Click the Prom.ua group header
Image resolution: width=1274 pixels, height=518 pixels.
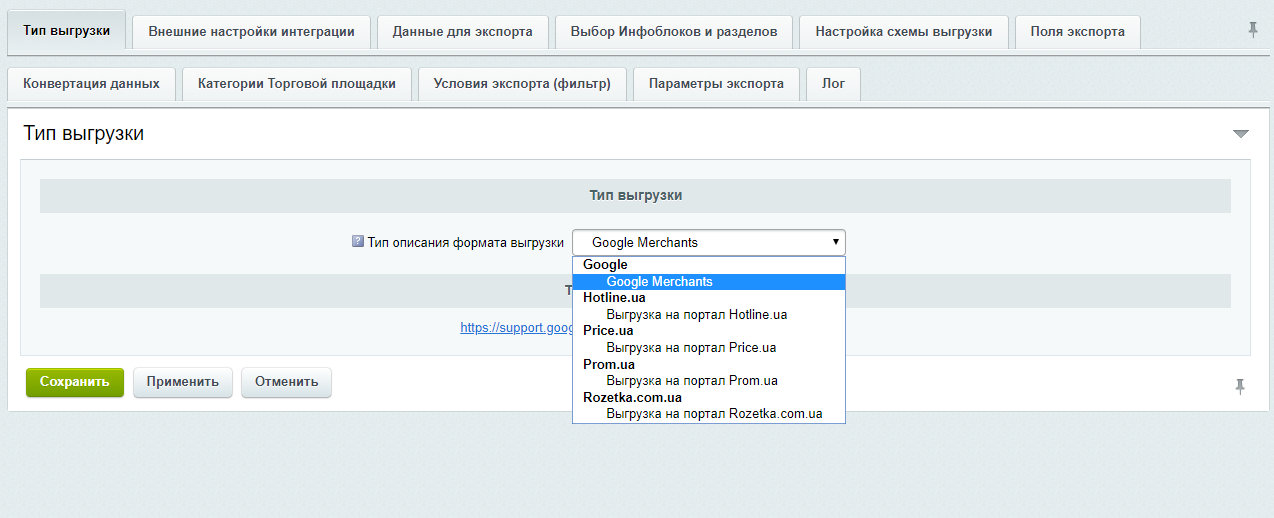coord(609,364)
